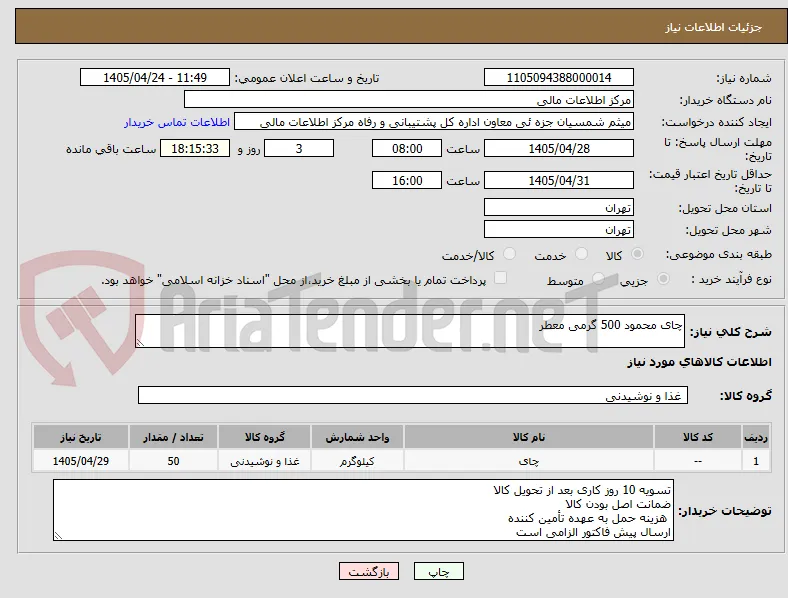
Task: Select the جزیی purchase type radio
Action: click(663, 278)
